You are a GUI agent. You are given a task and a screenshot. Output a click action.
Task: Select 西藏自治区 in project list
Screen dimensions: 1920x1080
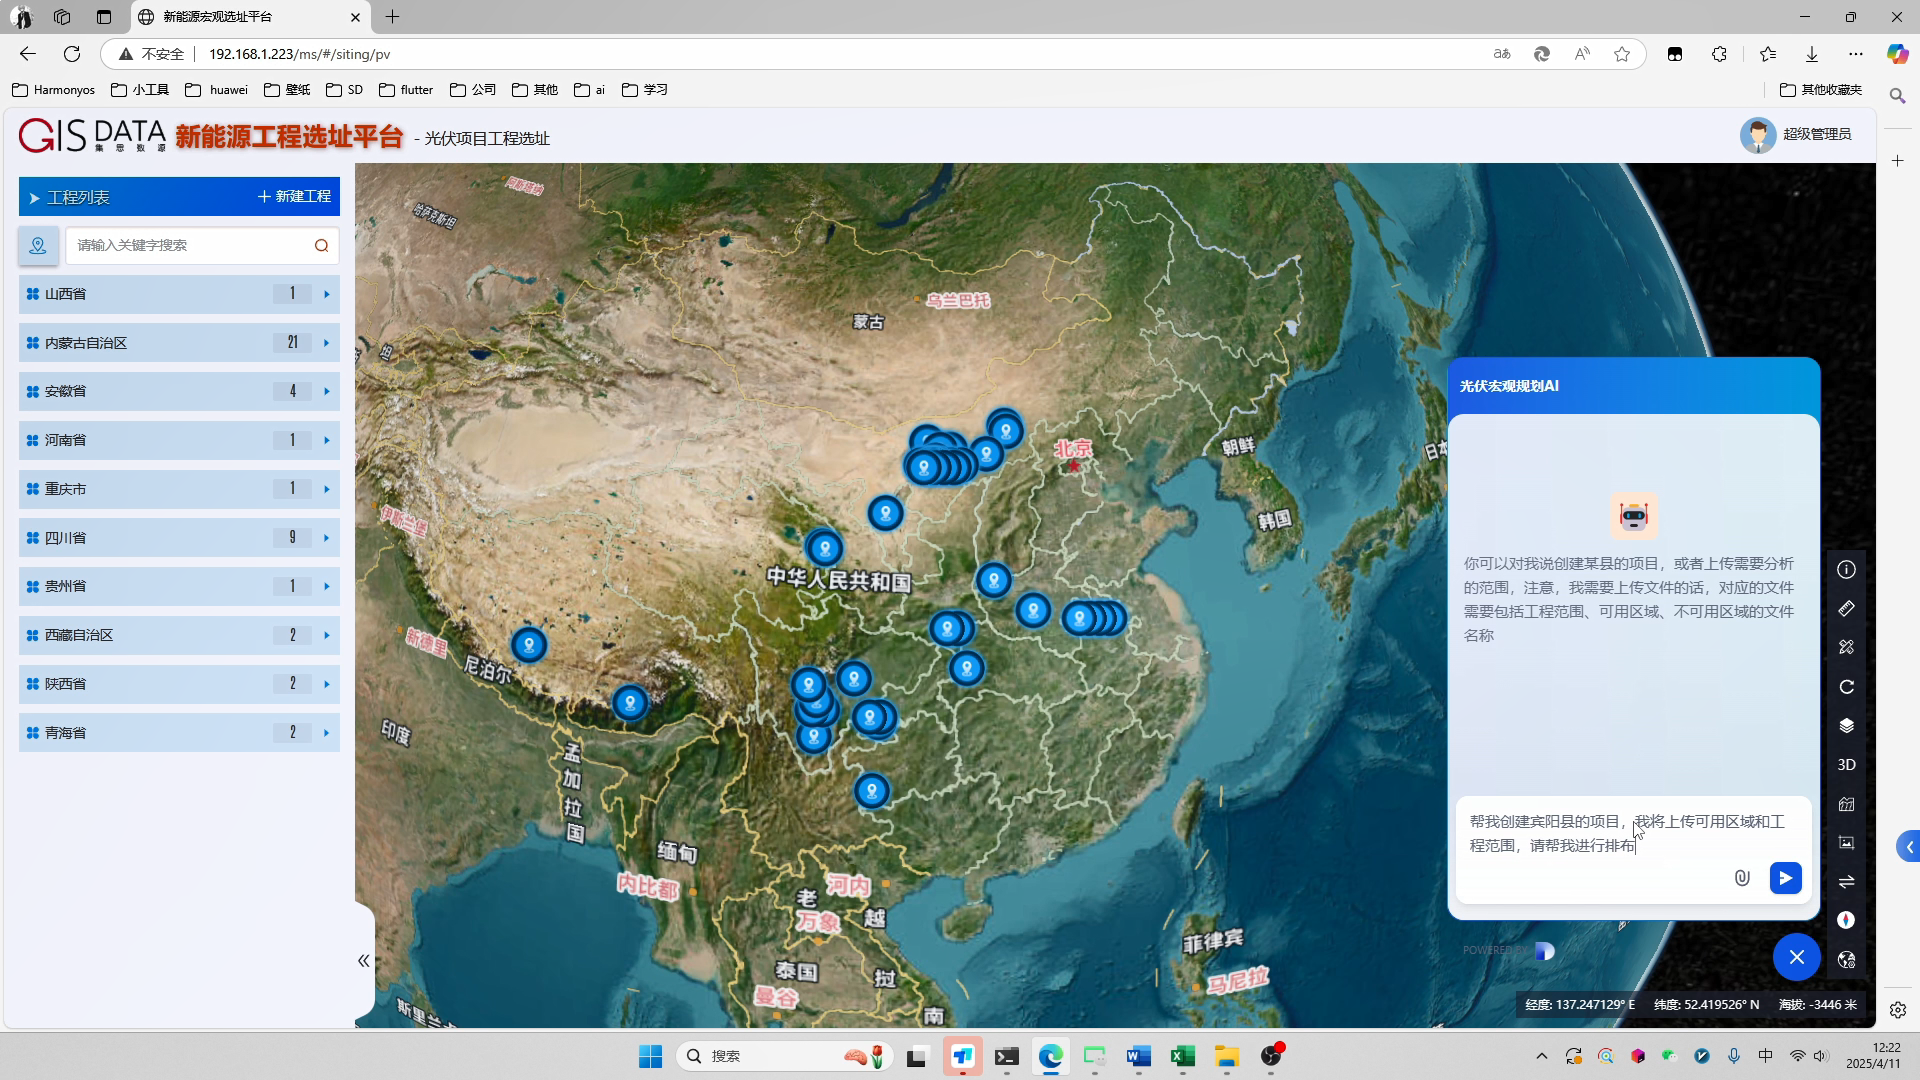179,635
